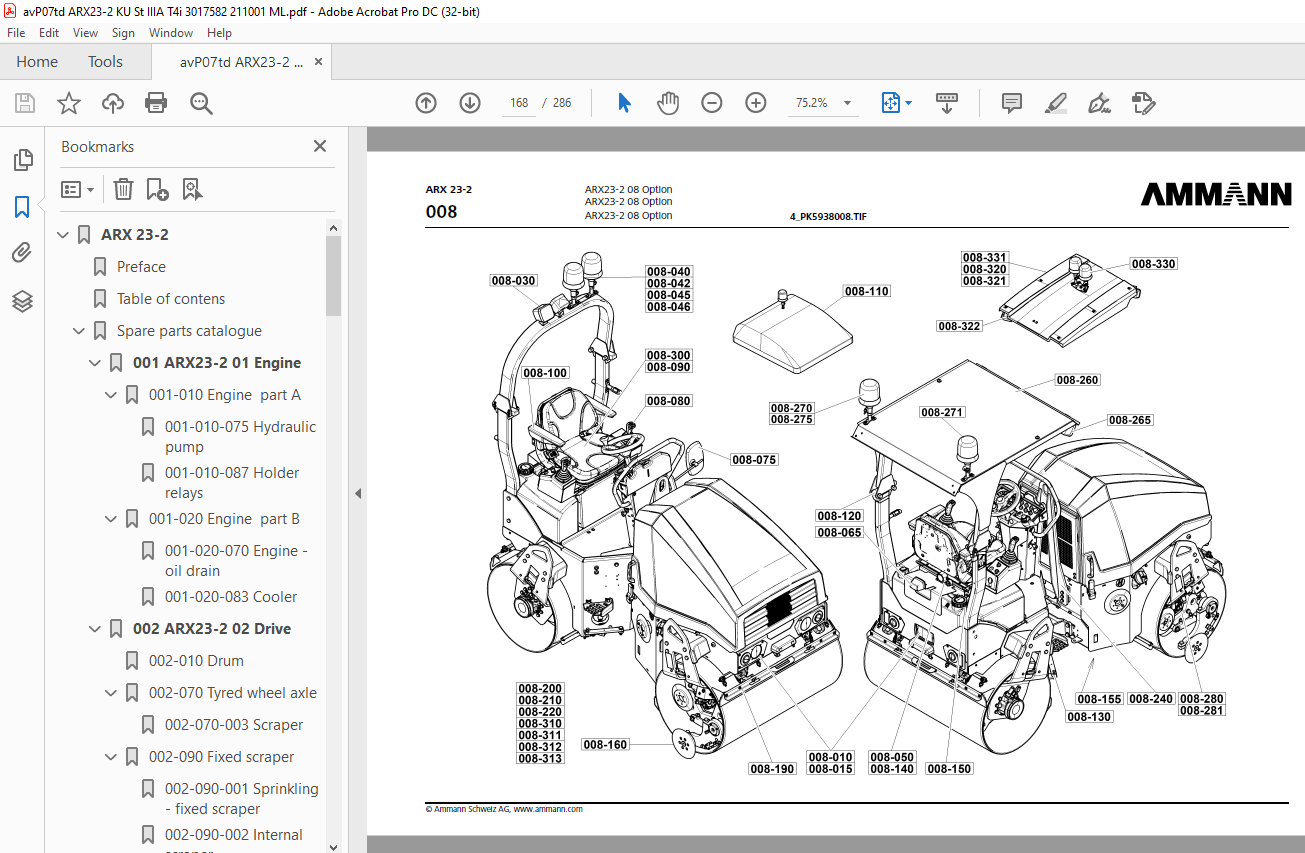
Task: Delete selected bookmark with trash icon
Action: click(123, 189)
